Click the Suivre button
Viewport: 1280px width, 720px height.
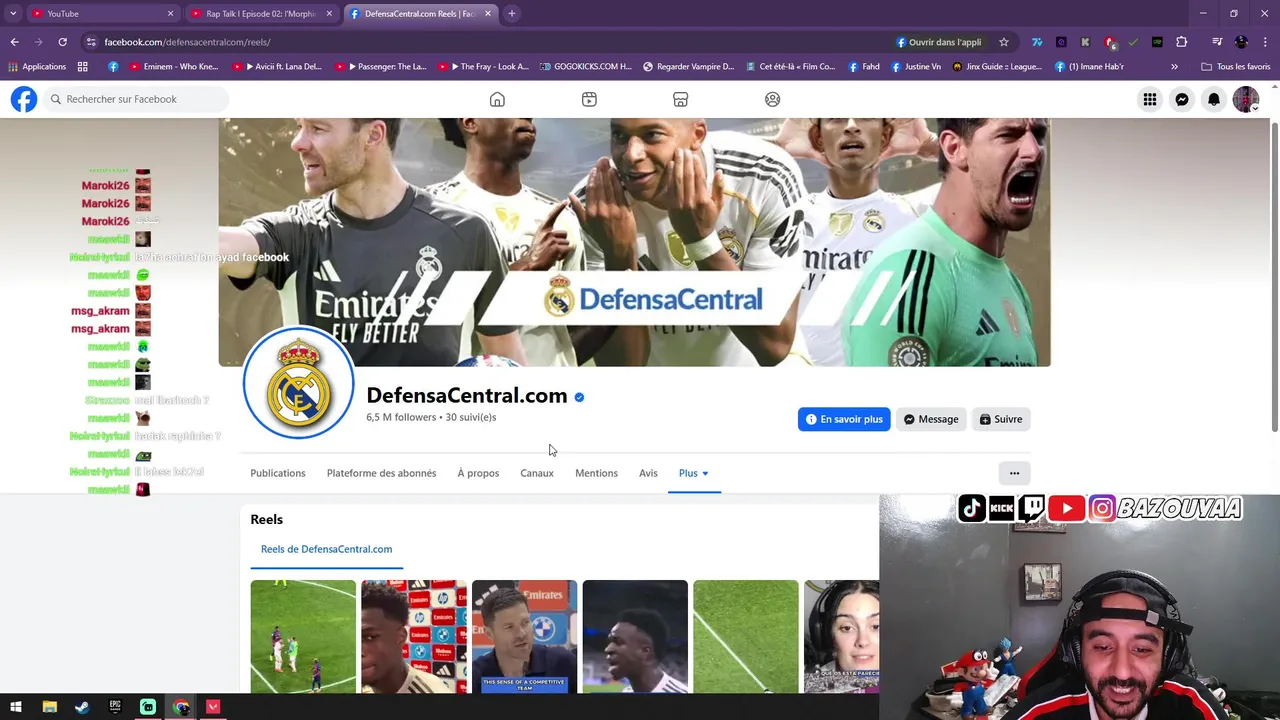coord(1001,419)
